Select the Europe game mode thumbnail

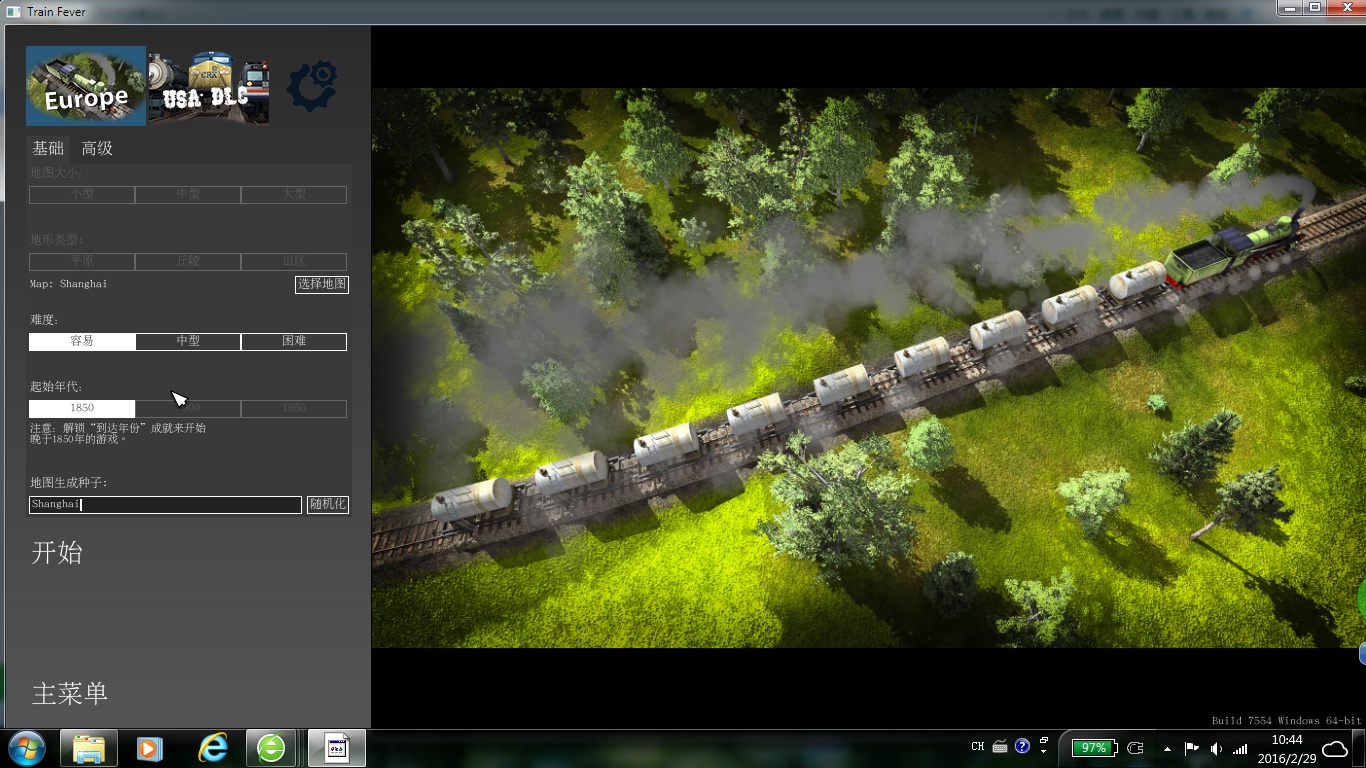tap(86, 86)
